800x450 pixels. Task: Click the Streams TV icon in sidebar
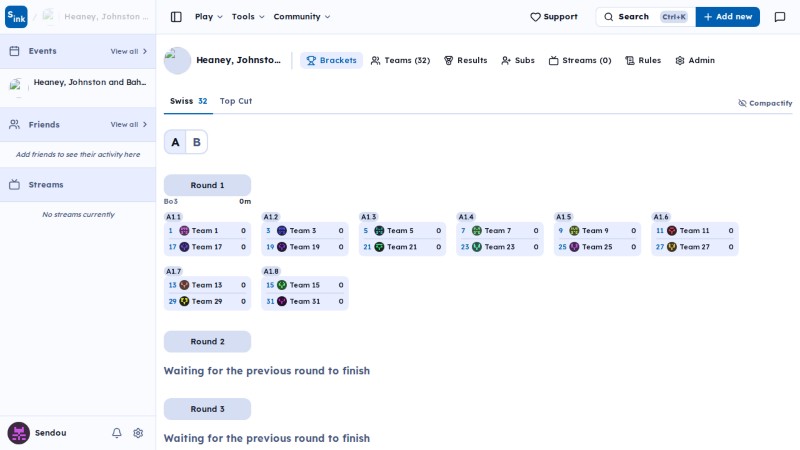point(14,185)
